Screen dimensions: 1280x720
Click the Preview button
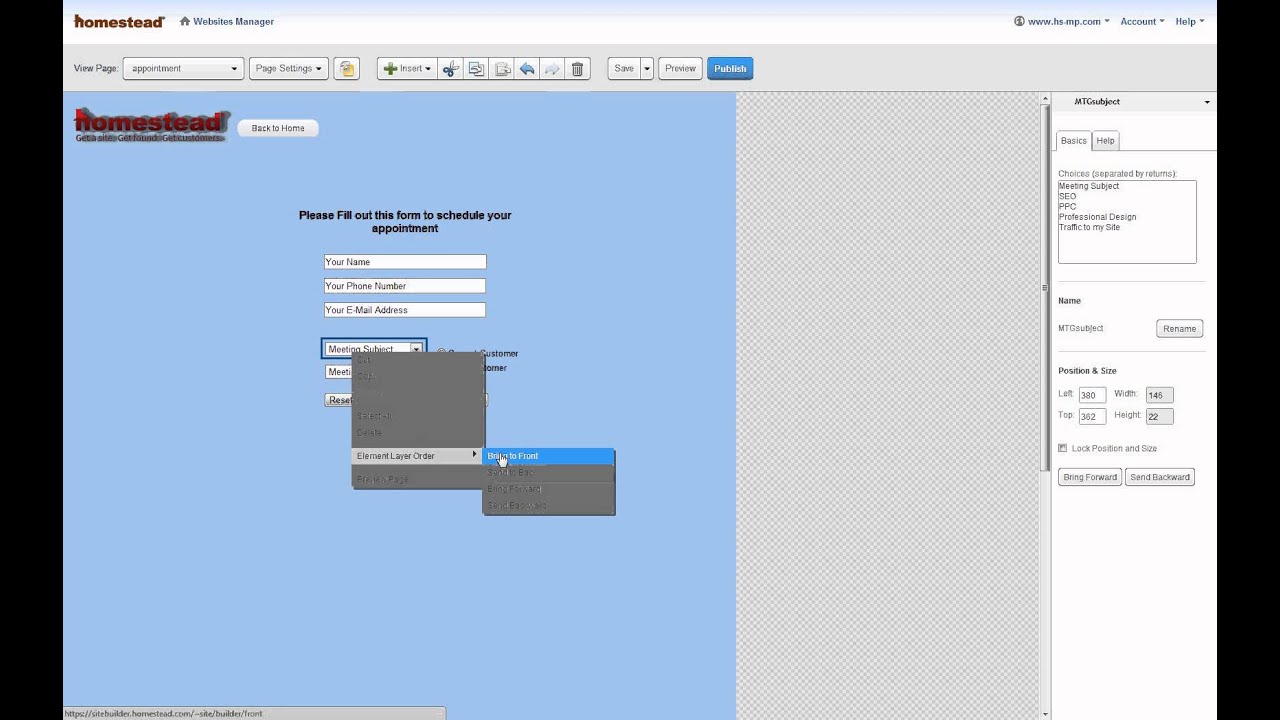click(680, 69)
